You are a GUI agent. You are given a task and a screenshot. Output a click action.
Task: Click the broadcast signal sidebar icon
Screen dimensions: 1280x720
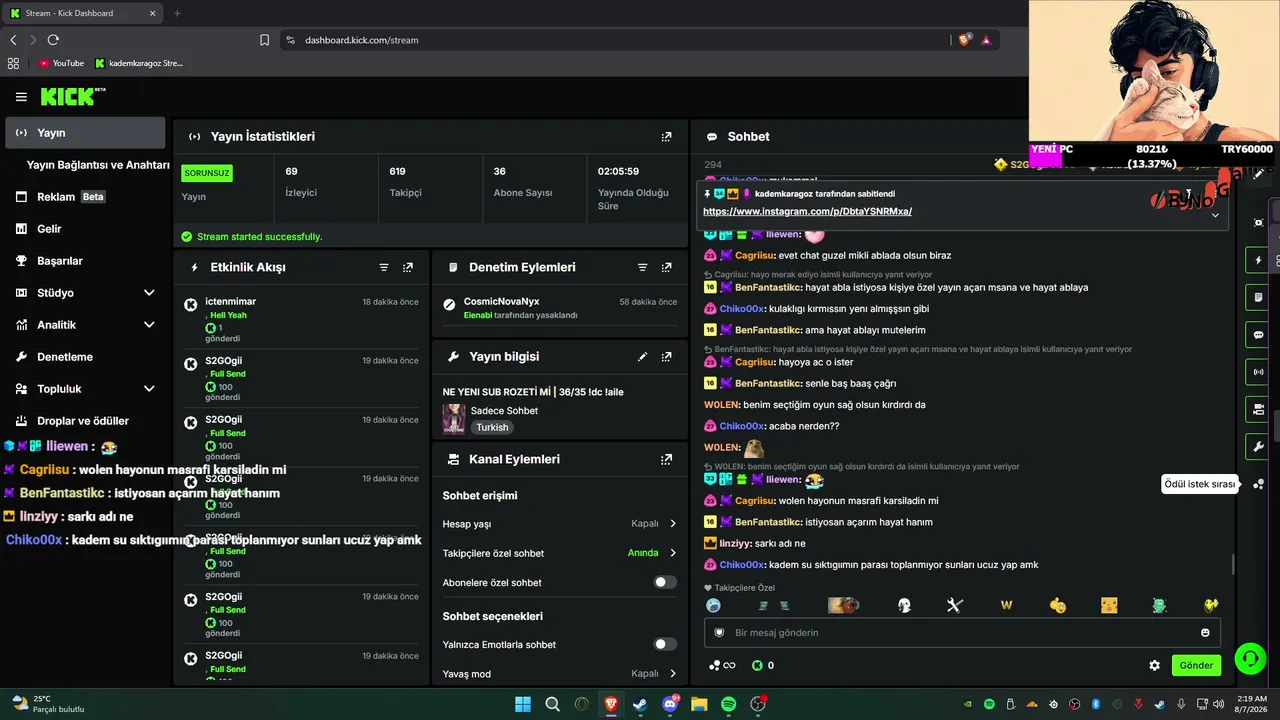click(x=1259, y=372)
